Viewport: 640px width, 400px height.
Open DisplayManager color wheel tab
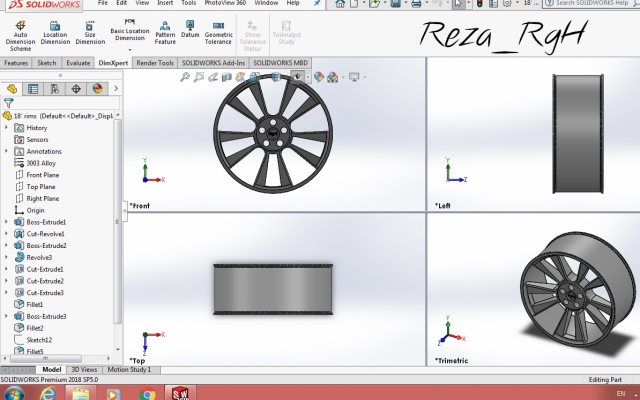click(x=97, y=89)
